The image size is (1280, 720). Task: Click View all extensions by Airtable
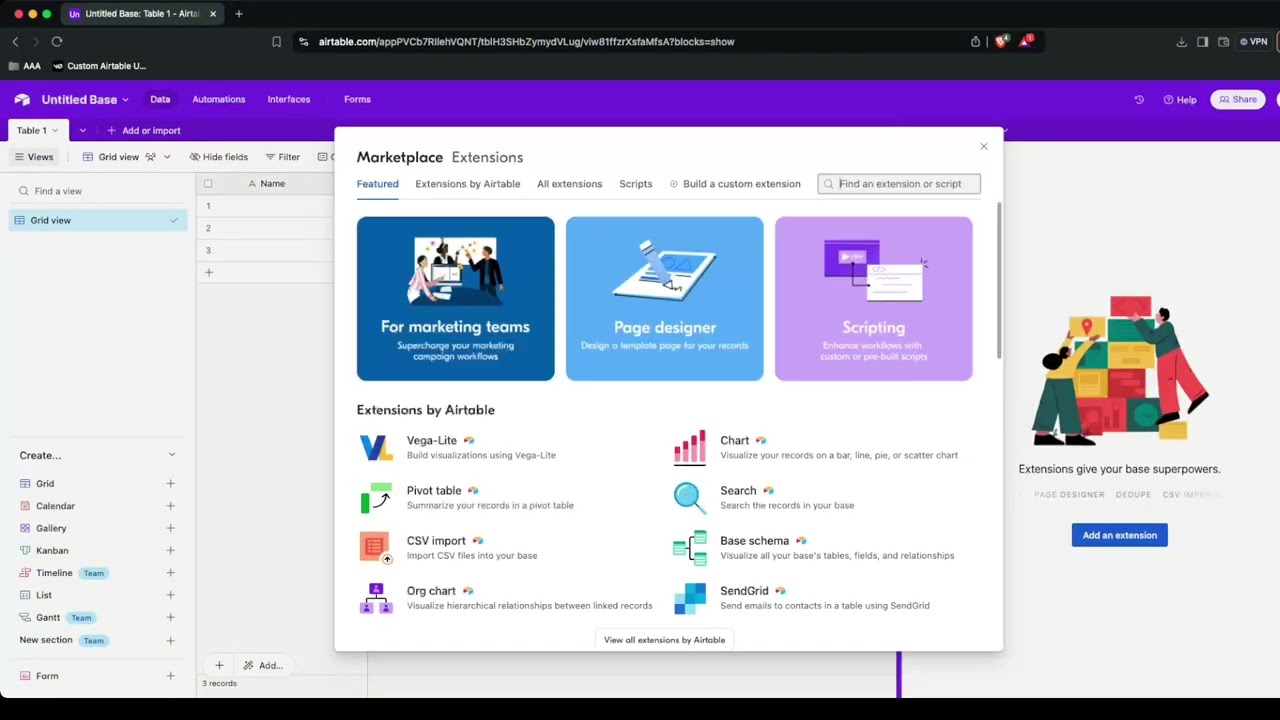pos(664,640)
